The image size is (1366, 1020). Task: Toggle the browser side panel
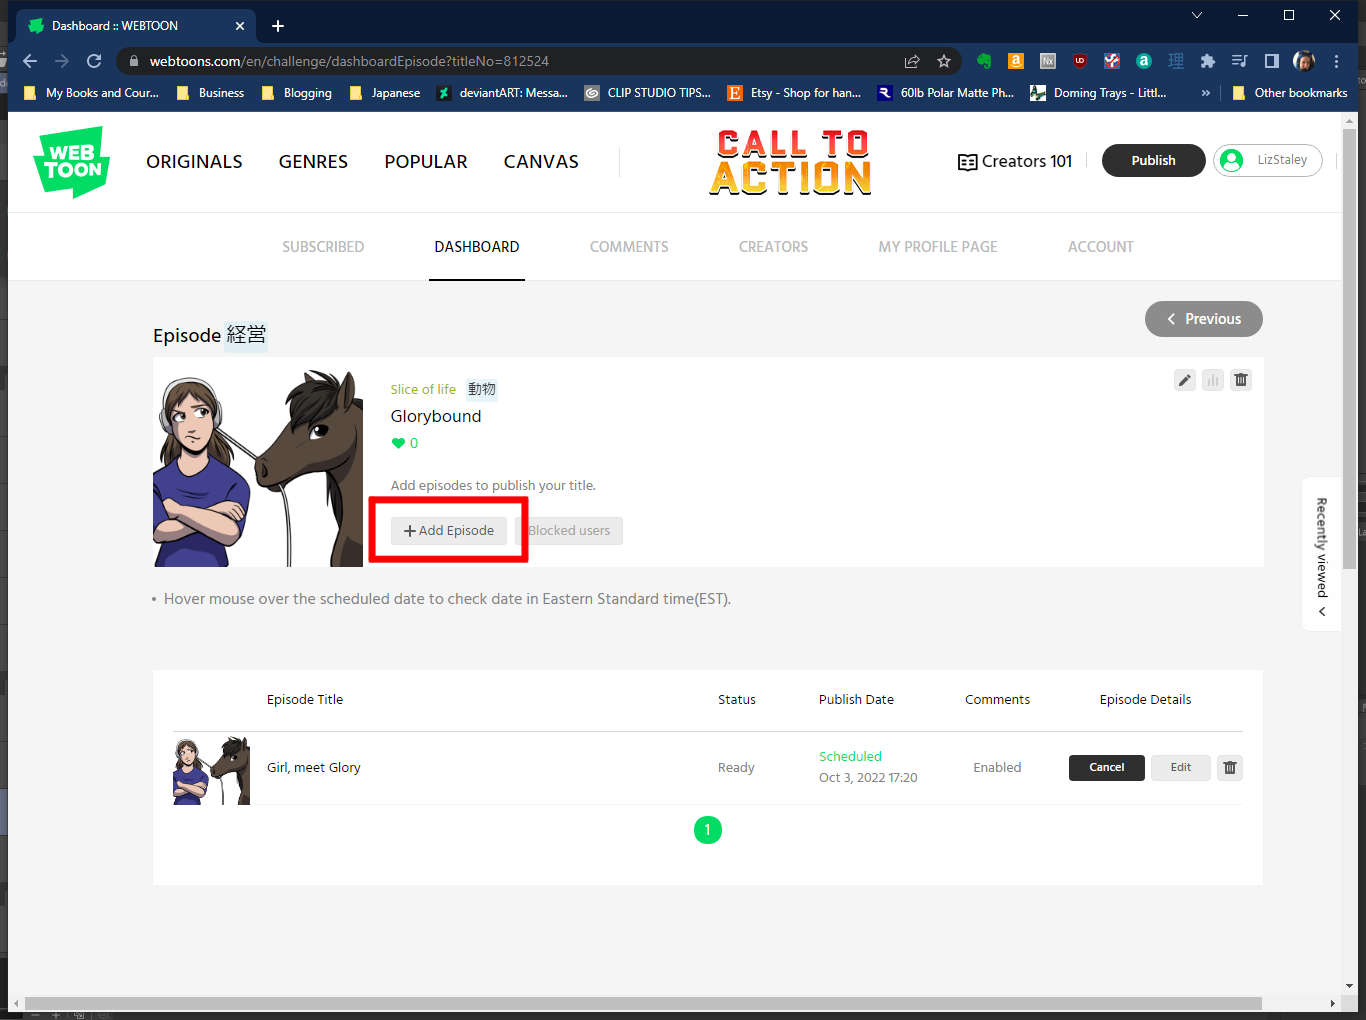[1272, 61]
